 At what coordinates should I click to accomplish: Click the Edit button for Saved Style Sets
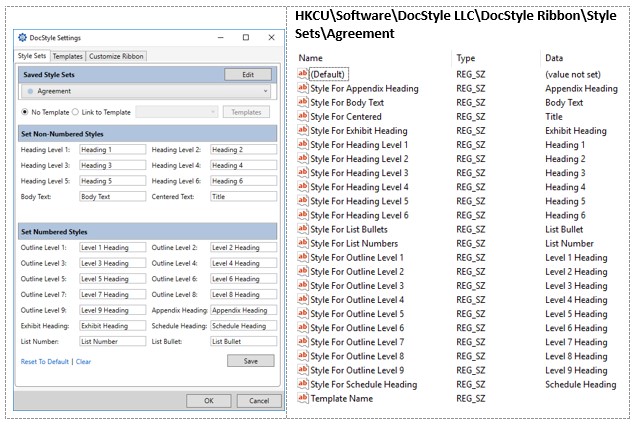pyautogui.click(x=248, y=75)
